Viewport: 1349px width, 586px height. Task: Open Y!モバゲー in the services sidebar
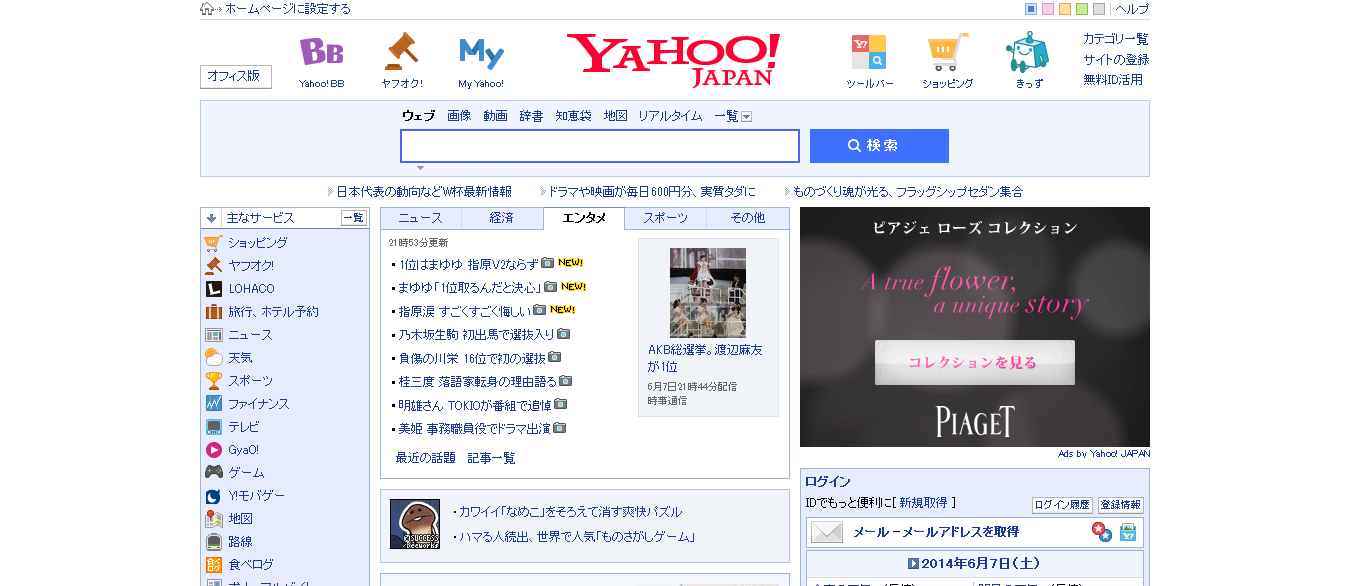256,496
